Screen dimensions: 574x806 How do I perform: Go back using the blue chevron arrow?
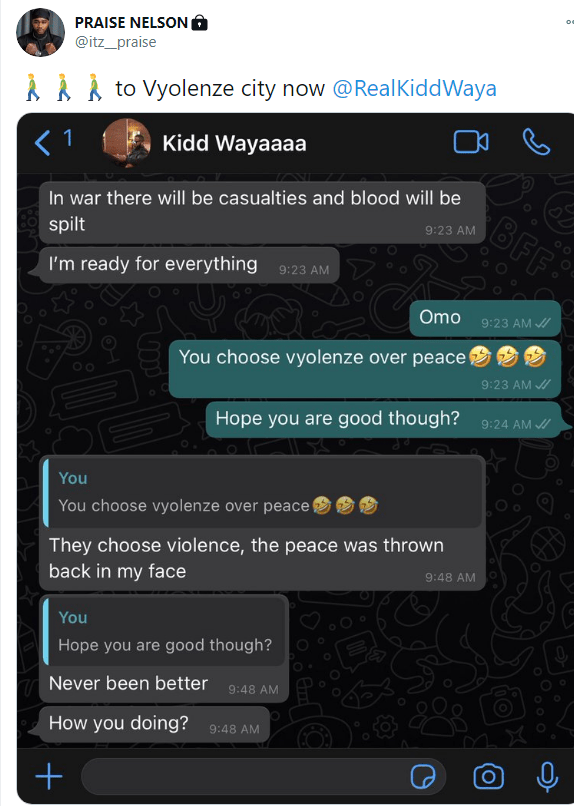tap(43, 142)
